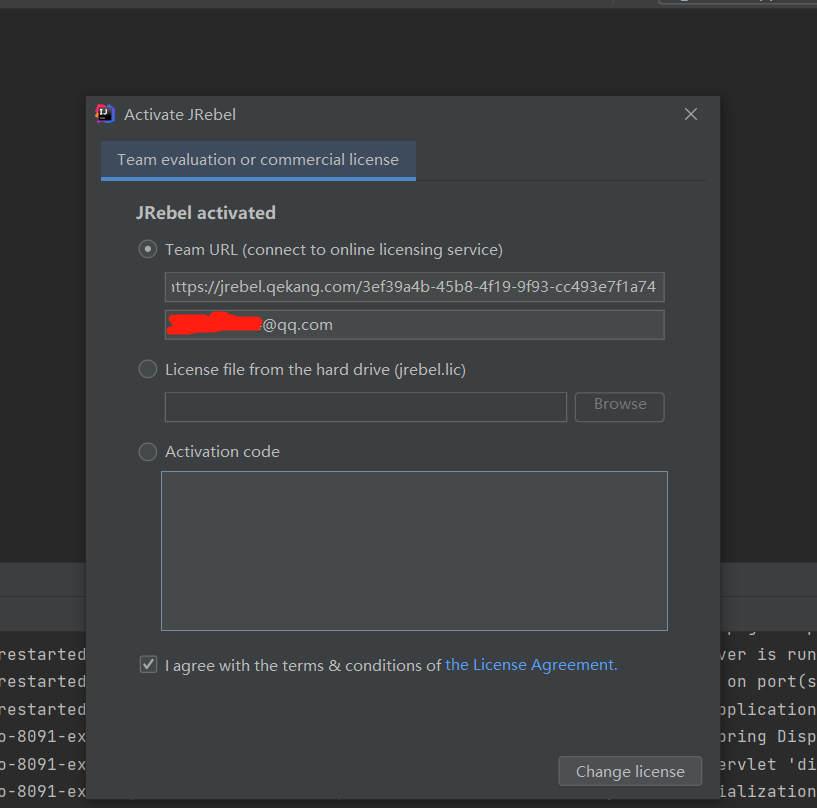Open "the License Agreement" link
The image size is (817, 808).
click(x=530, y=664)
